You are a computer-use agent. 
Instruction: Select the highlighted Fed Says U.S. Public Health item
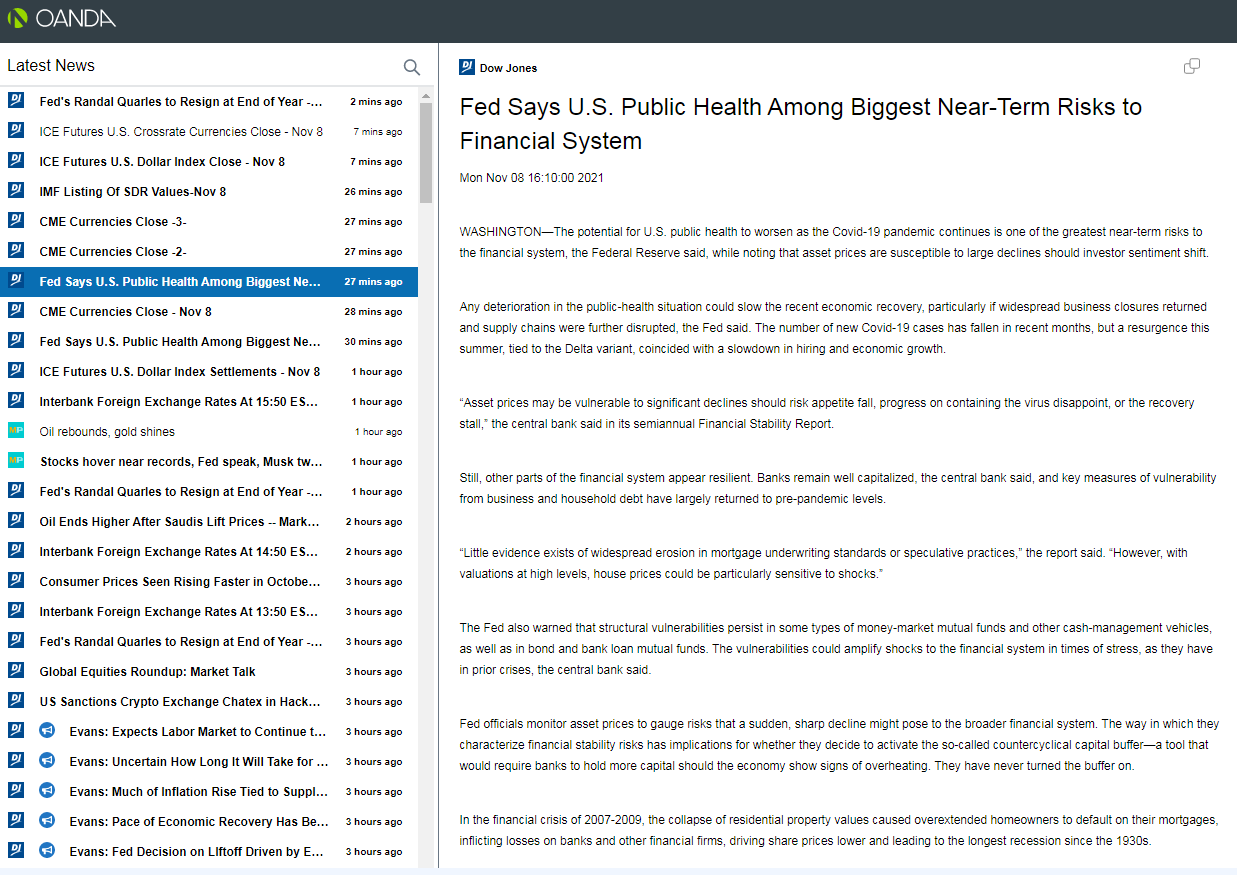[x=180, y=282]
